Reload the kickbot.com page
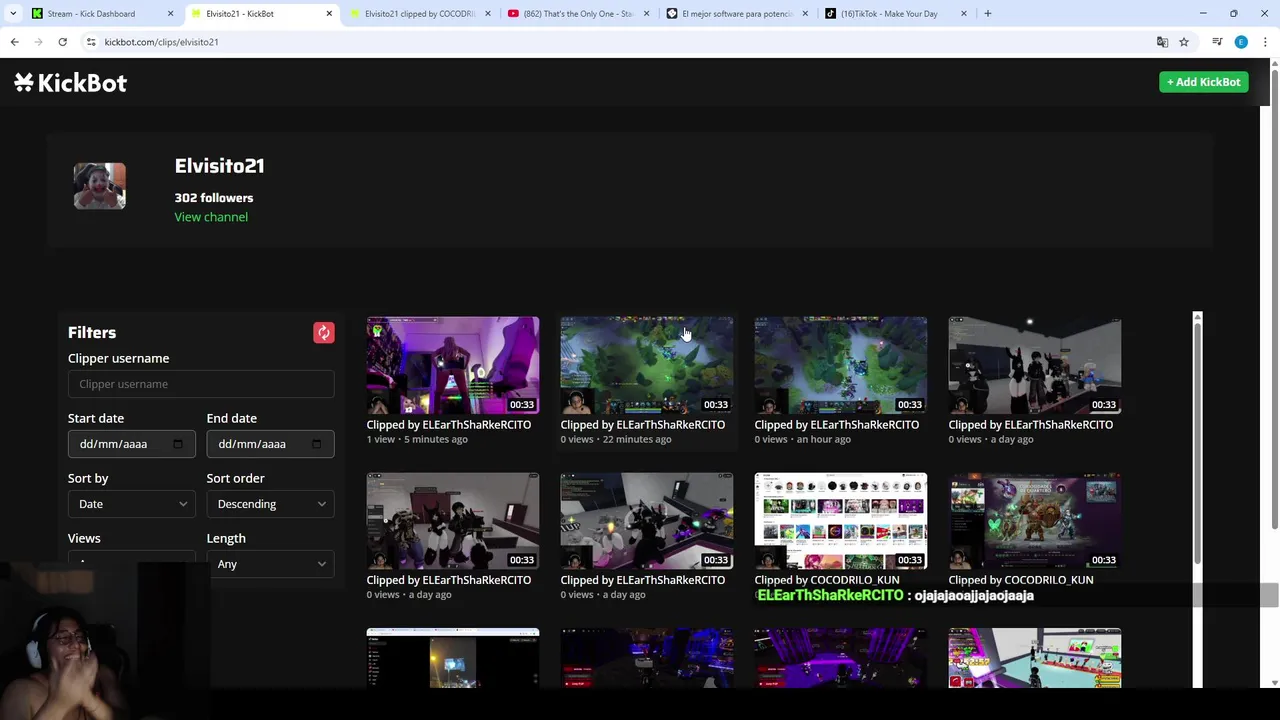 point(62,42)
